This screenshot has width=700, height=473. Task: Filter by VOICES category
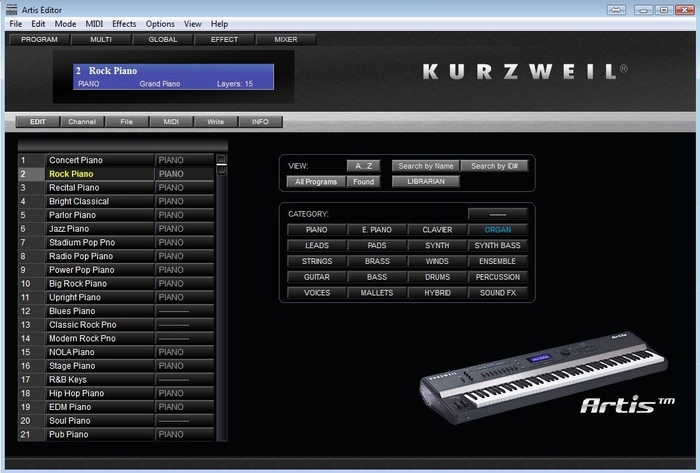[x=317, y=293]
